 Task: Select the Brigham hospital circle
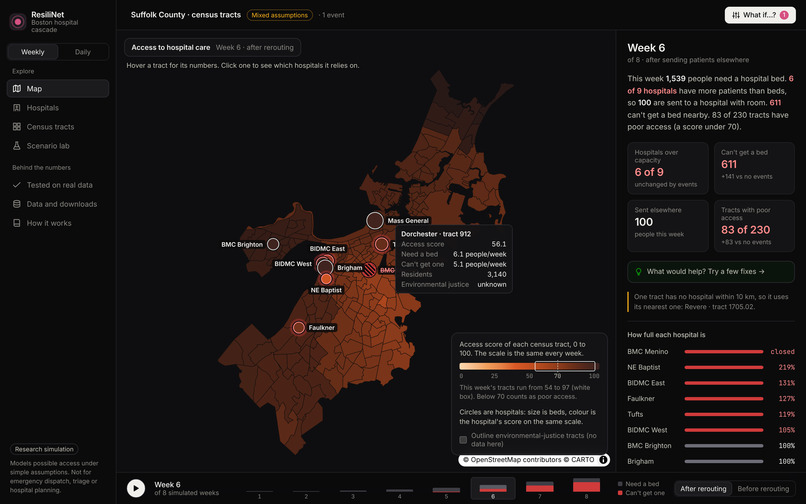pos(325,267)
